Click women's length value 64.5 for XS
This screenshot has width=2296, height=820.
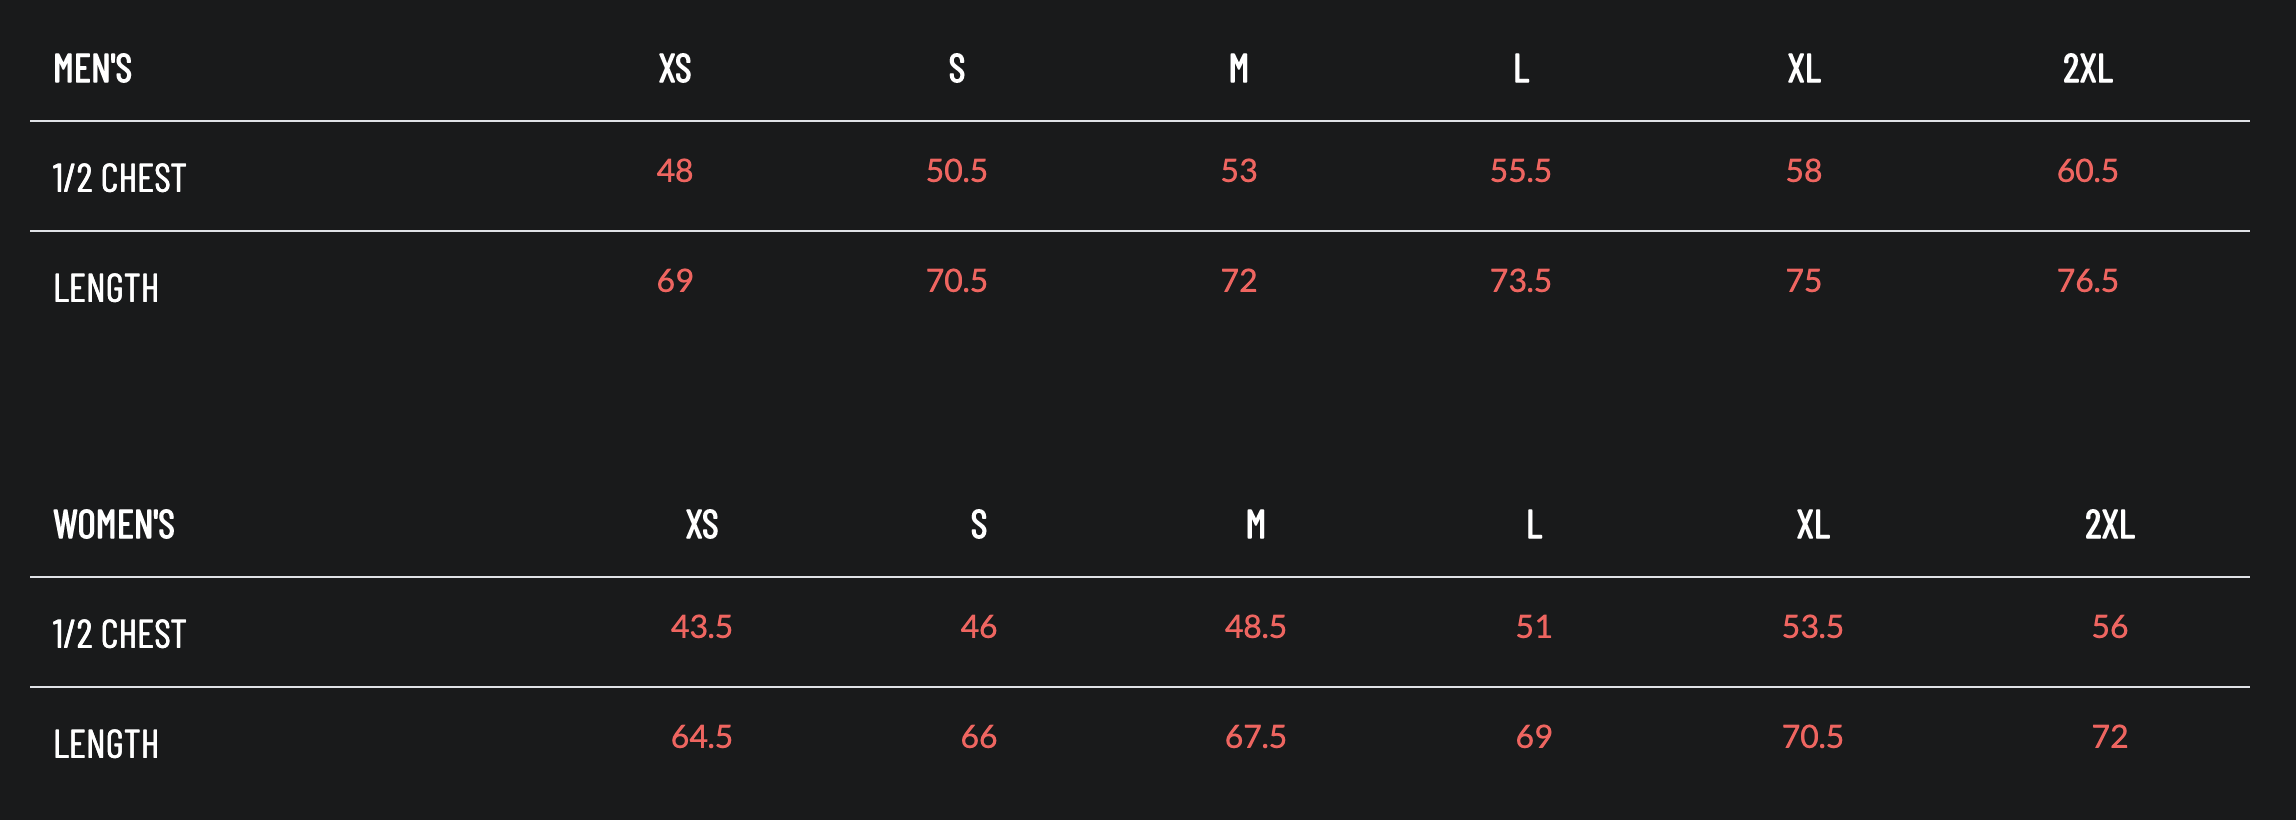(701, 737)
